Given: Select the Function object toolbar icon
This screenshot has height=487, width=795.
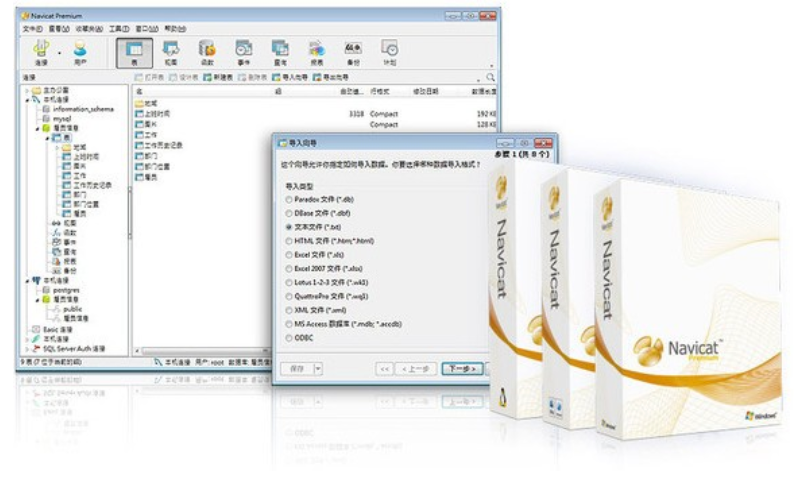Looking at the screenshot, I should 207,53.
